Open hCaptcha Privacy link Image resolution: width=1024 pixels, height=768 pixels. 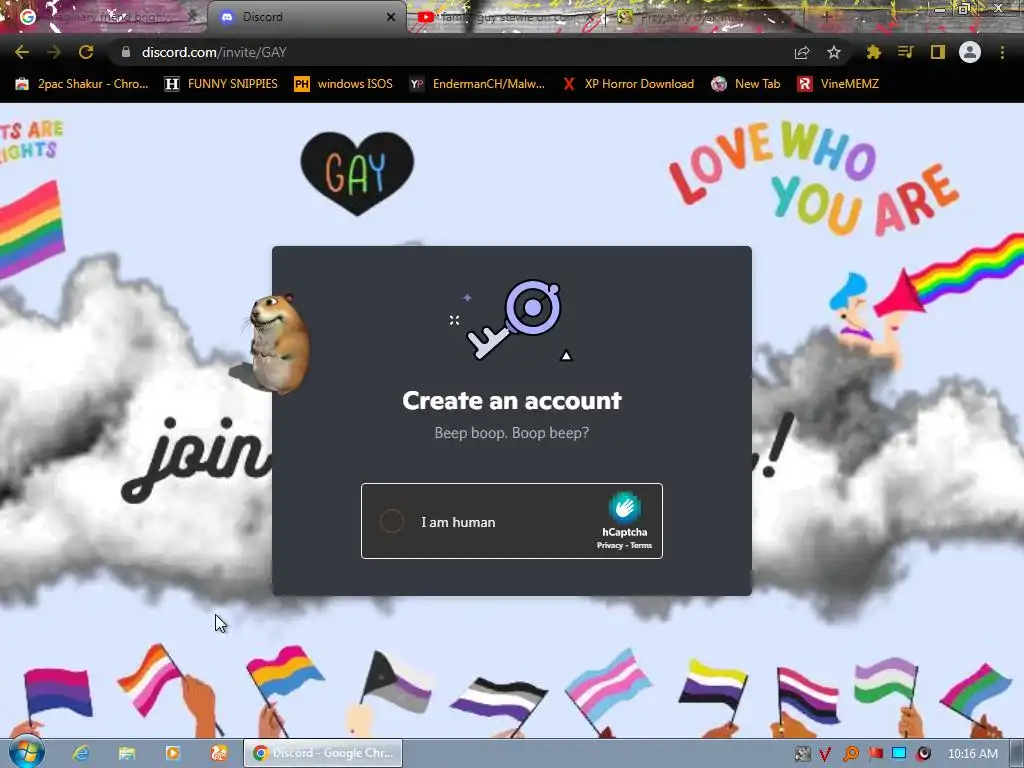click(609, 545)
